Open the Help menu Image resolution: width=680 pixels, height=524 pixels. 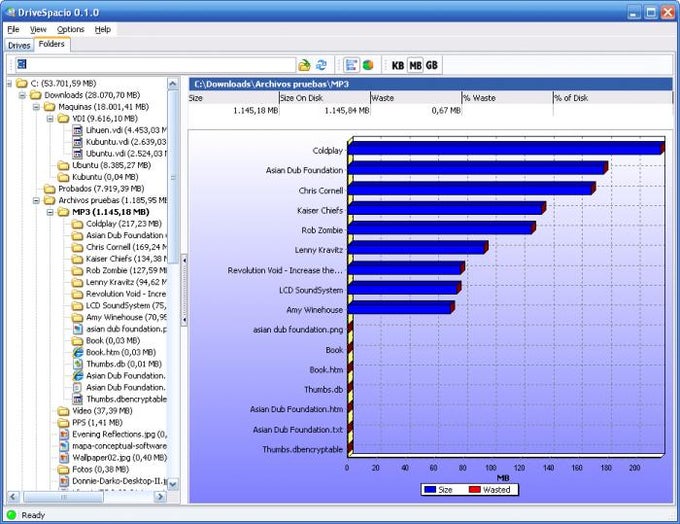tap(103, 29)
